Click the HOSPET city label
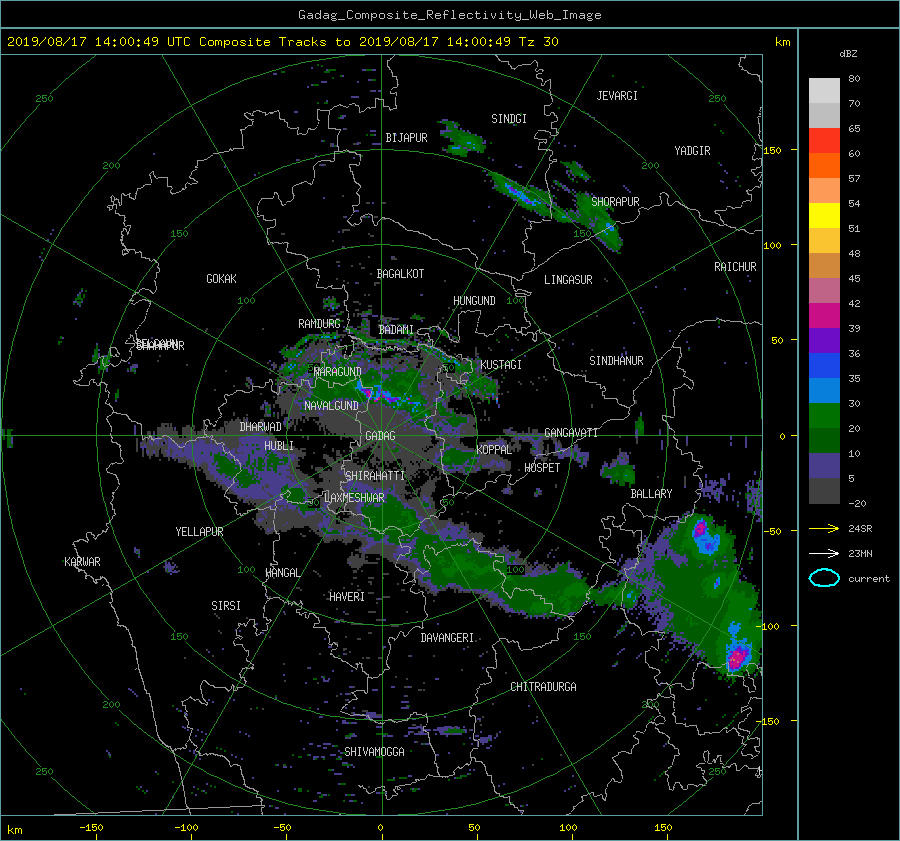The height and width of the screenshot is (841, 900). [542, 468]
